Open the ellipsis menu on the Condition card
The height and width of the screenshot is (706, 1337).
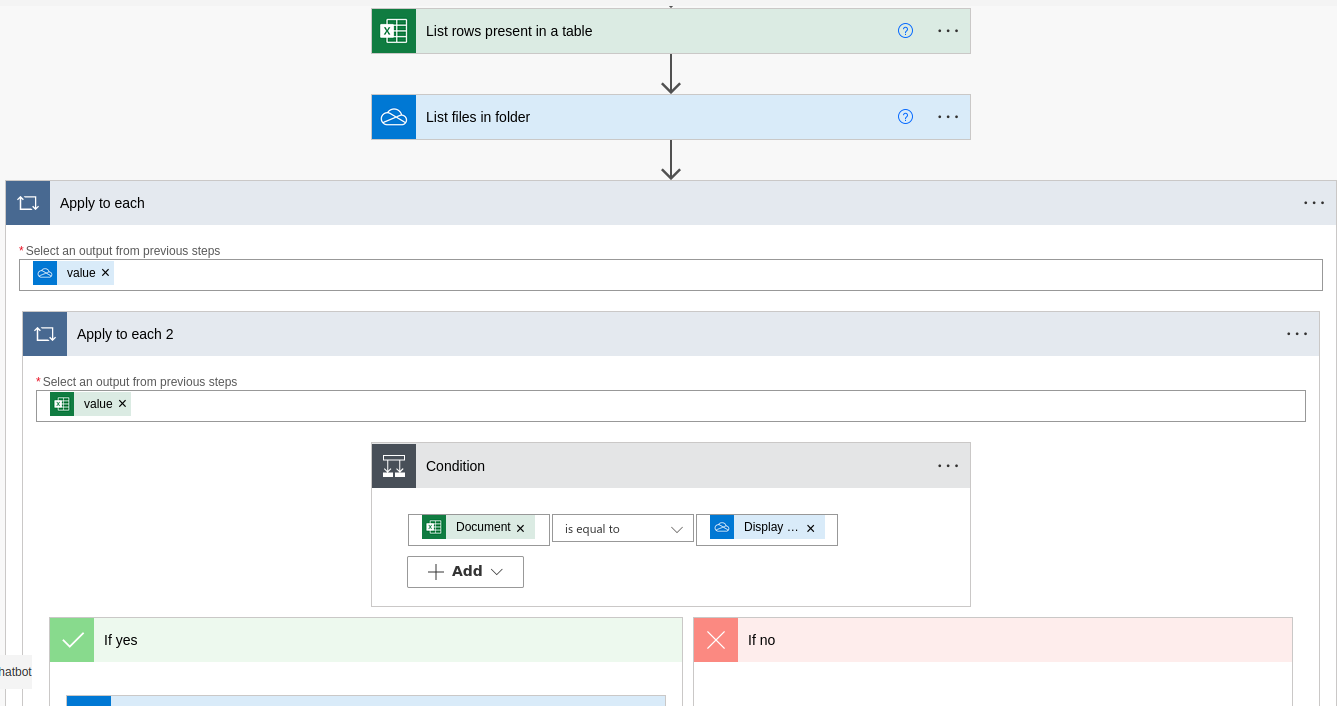click(947, 465)
